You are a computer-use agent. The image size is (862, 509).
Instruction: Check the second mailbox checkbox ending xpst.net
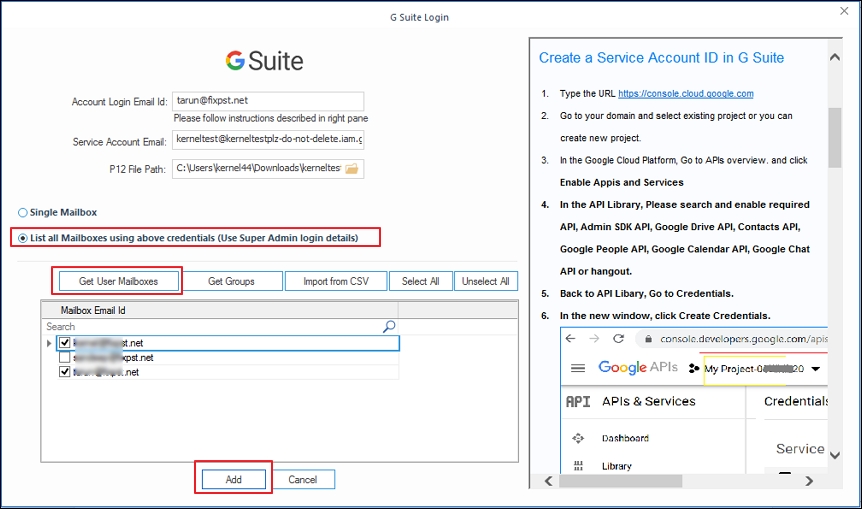click(x=65, y=358)
